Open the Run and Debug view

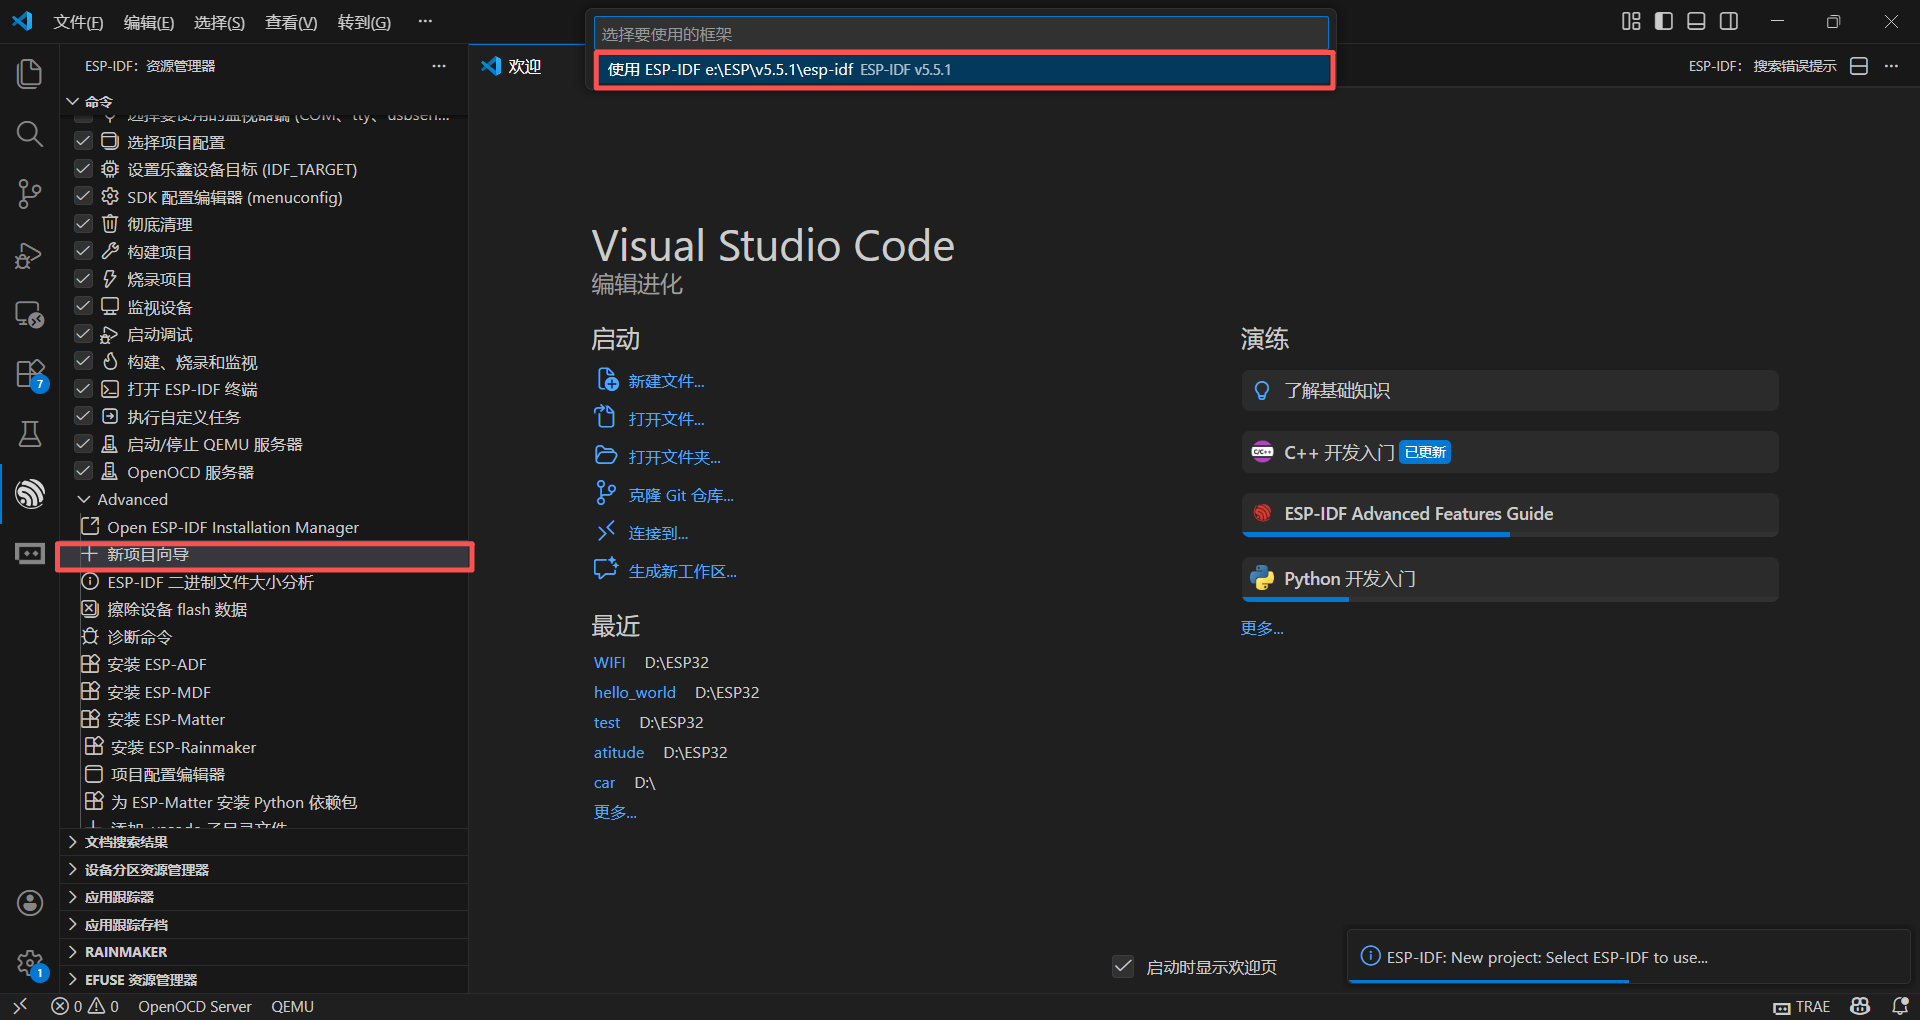(x=30, y=255)
